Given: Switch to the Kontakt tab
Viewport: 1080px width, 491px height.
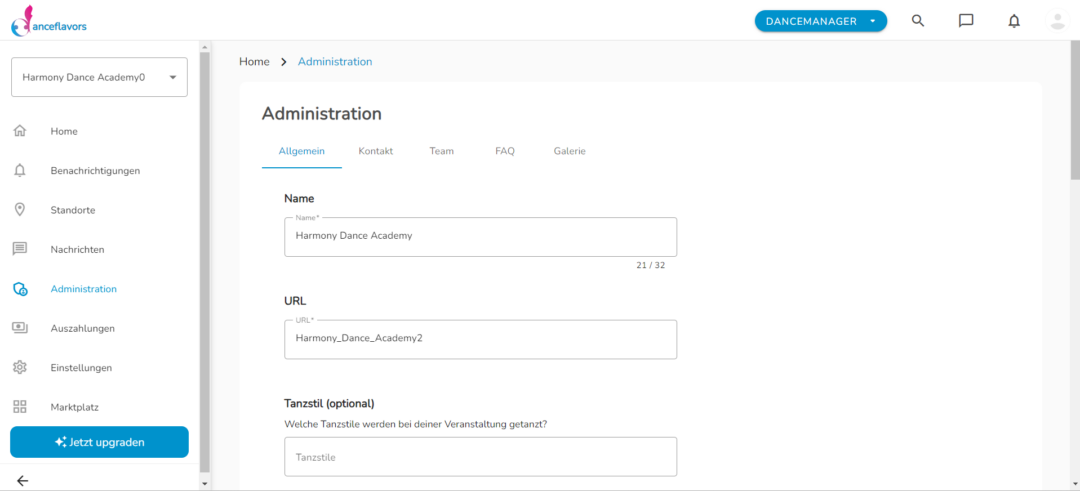Looking at the screenshot, I should [x=375, y=151].
